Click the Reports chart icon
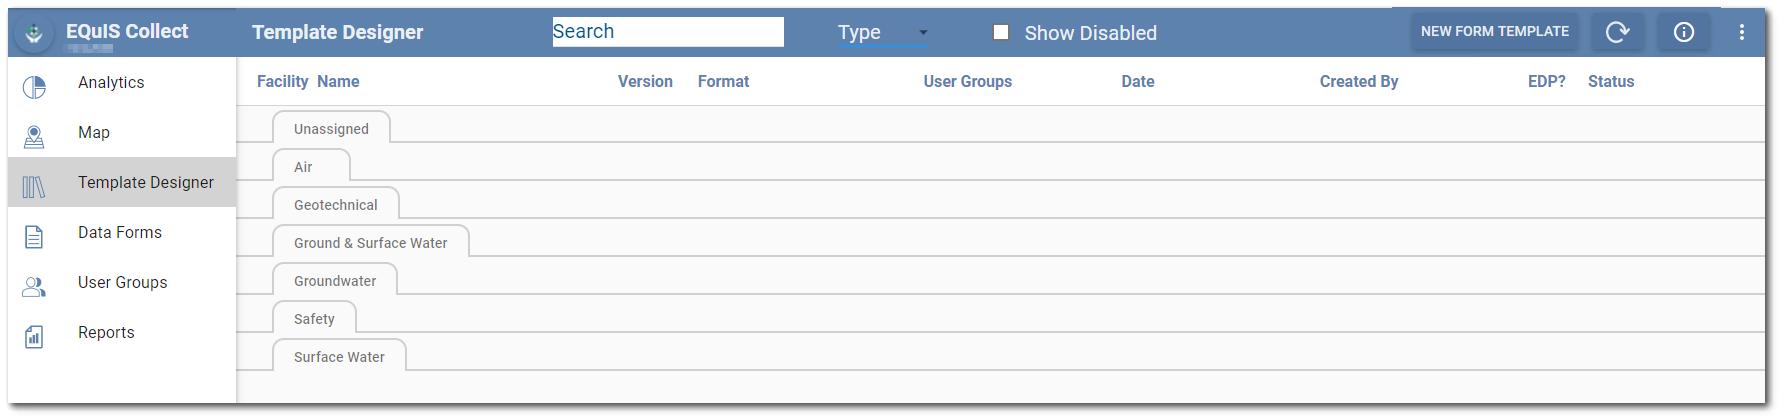The width and height of the screenshot is (1781, 419). click(x=34, y=337)
